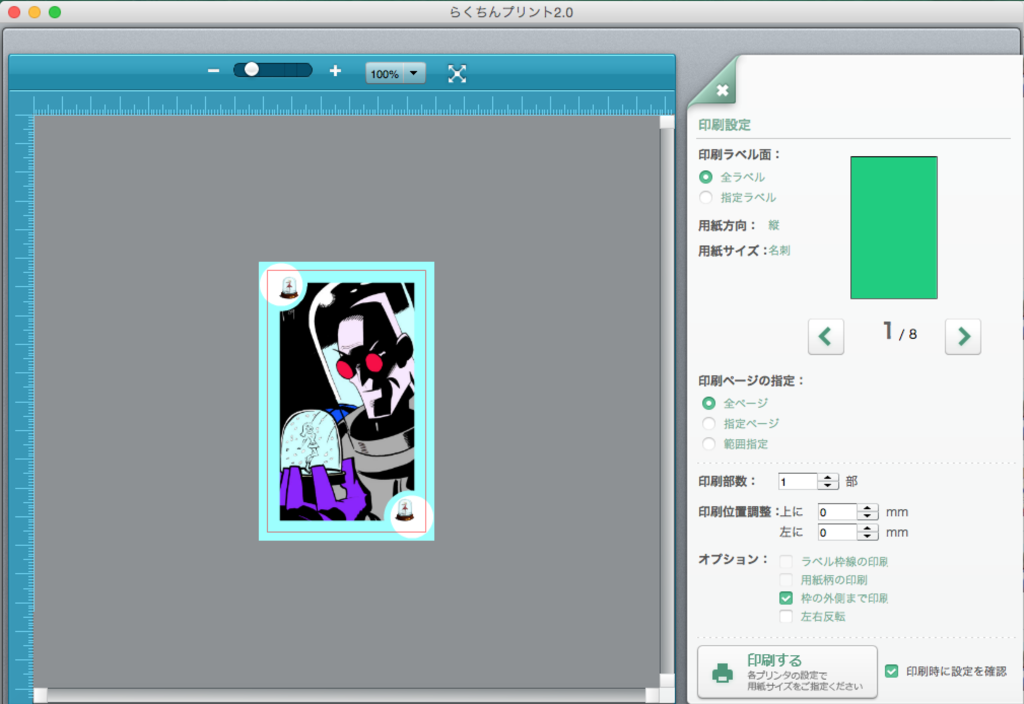The image size is (1024, 704).
Task: Click the zoom slider handle
Action: [x=251, y=69]
